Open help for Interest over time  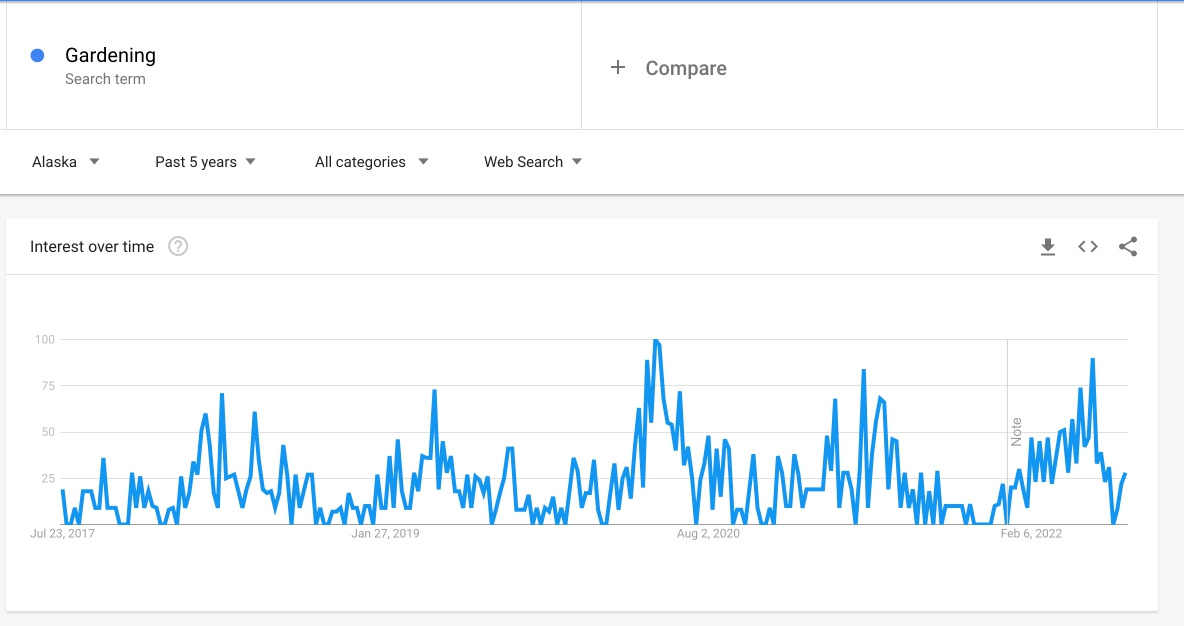coord(178,246)
